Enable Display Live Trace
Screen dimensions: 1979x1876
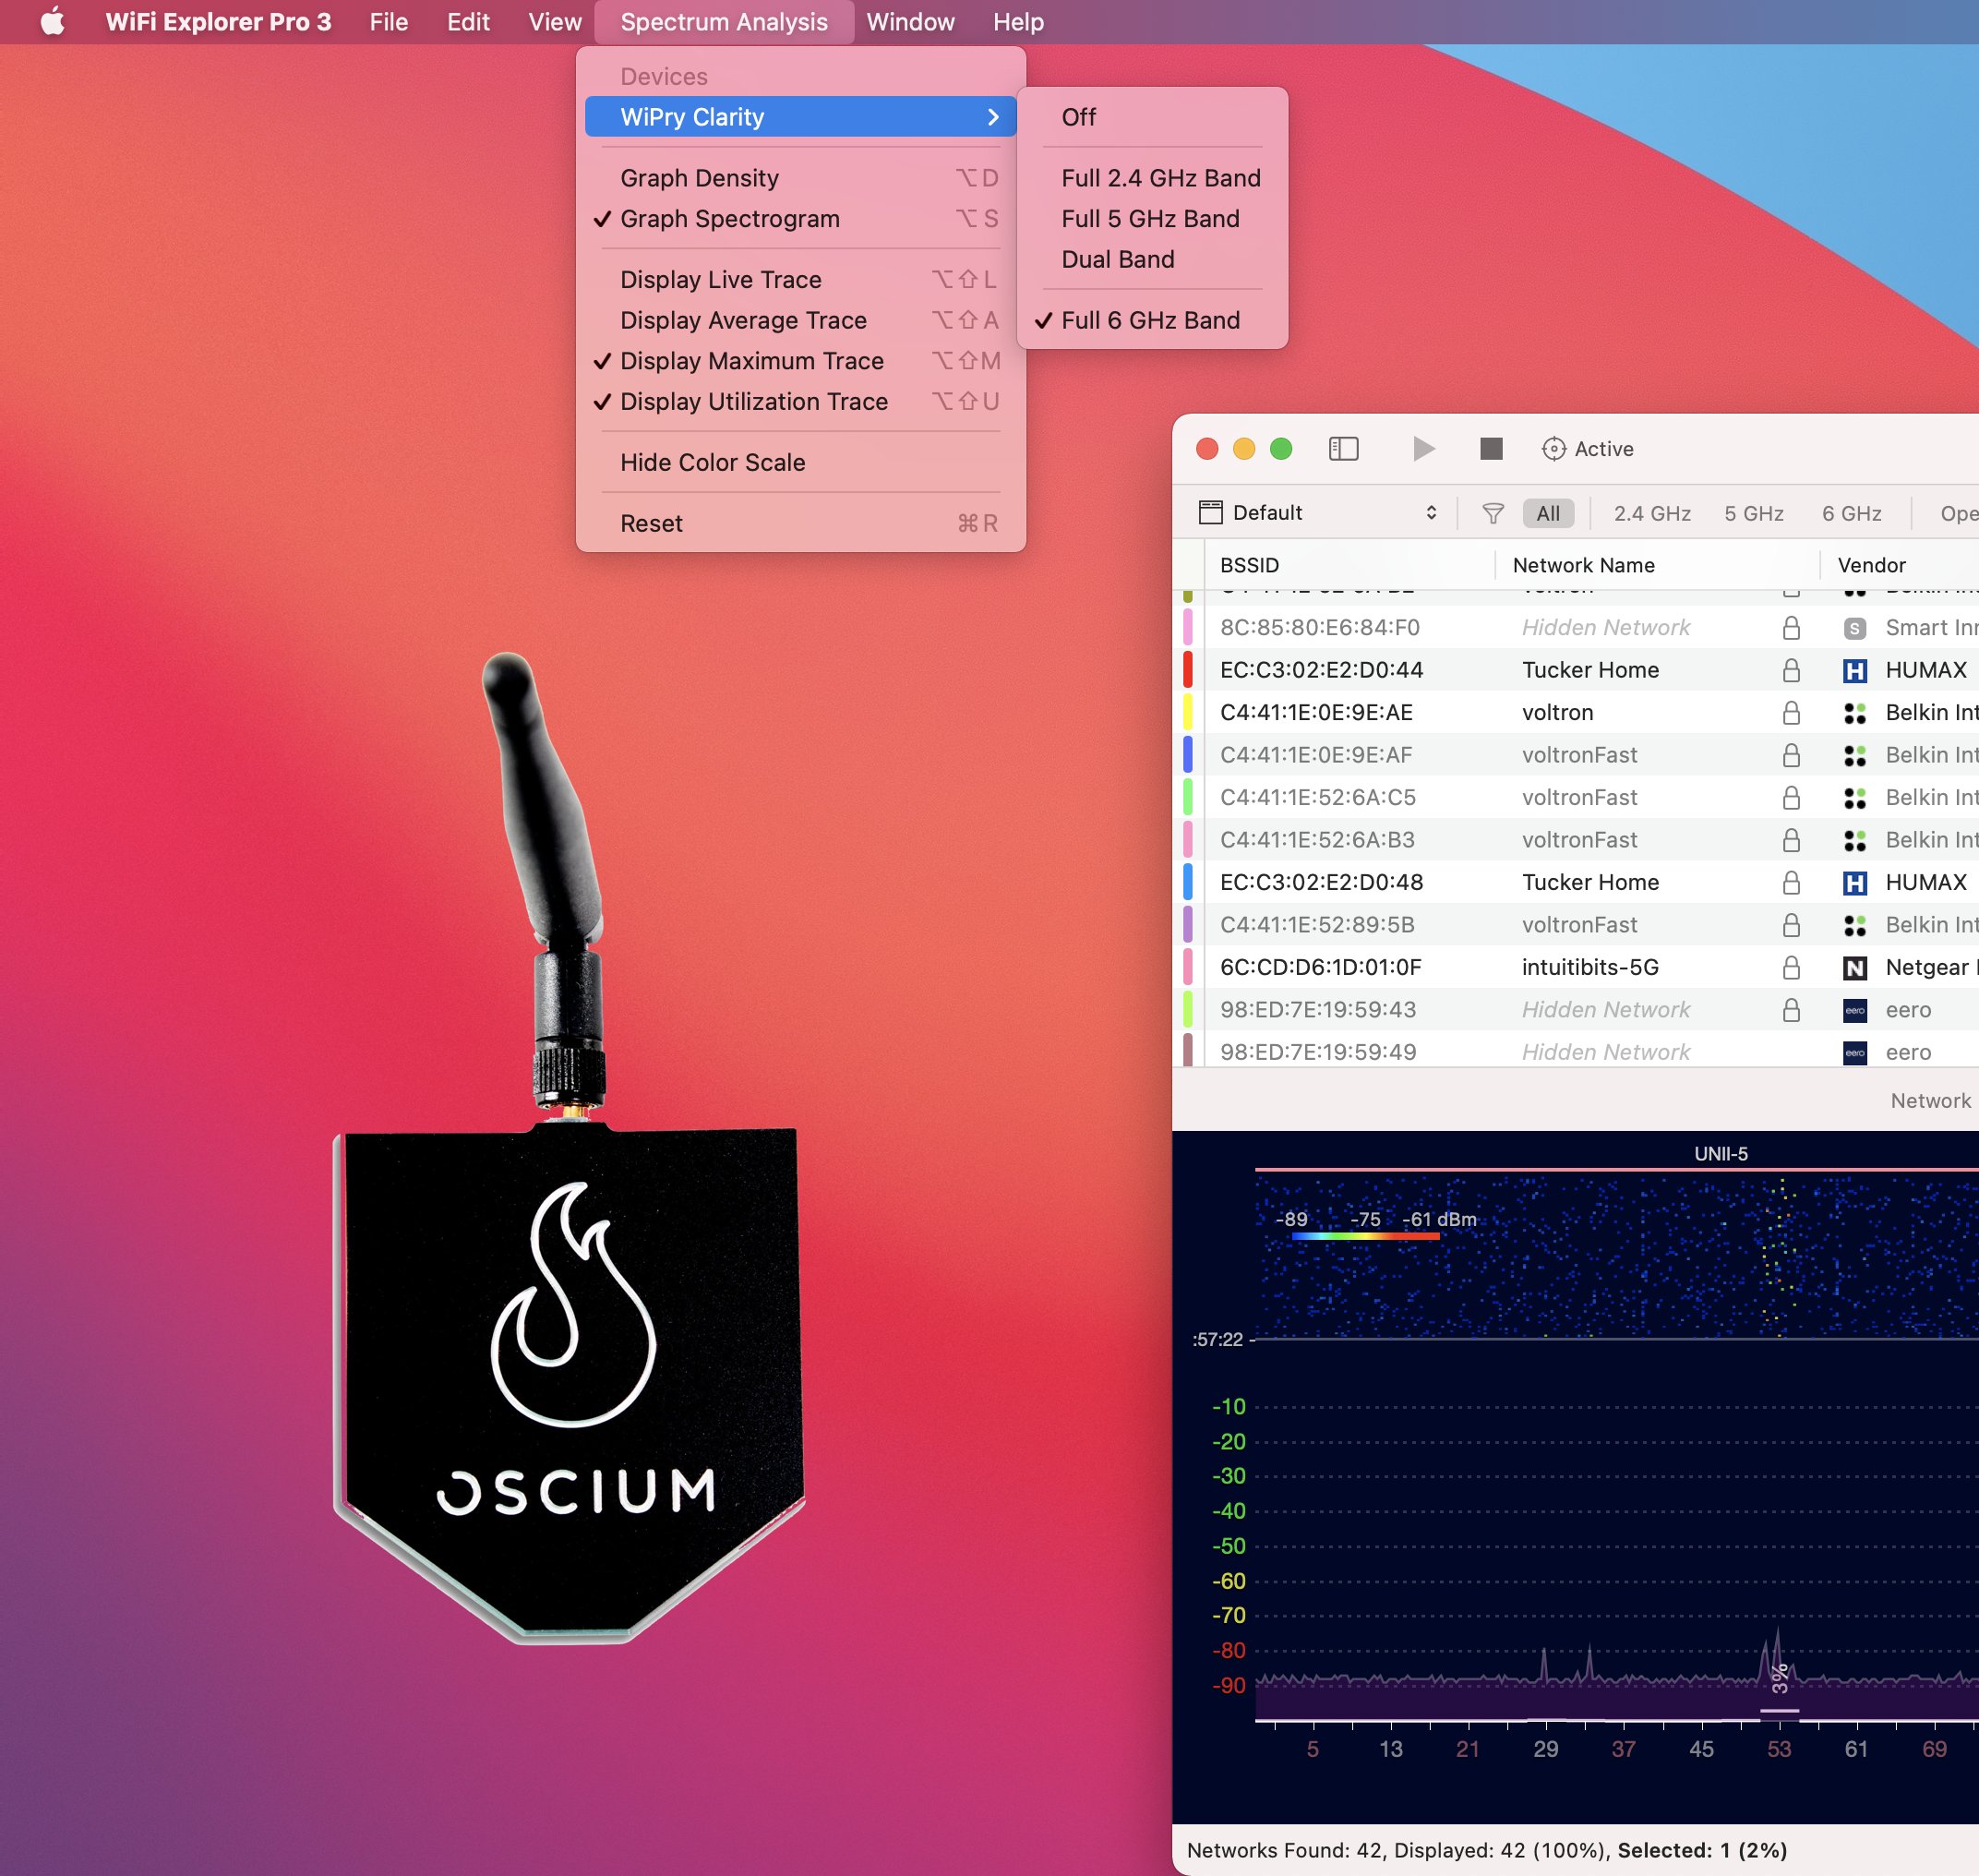800,280
